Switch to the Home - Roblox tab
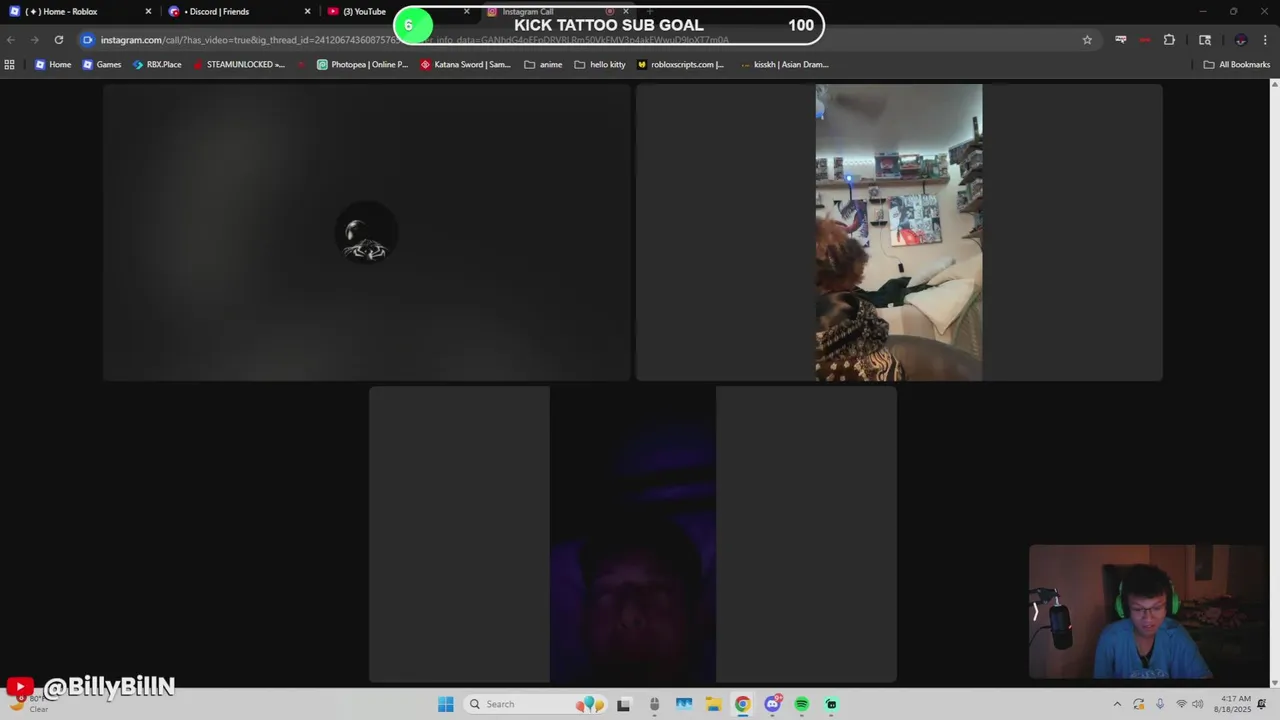The image size is (1280, 720). [x=78, y=12]
